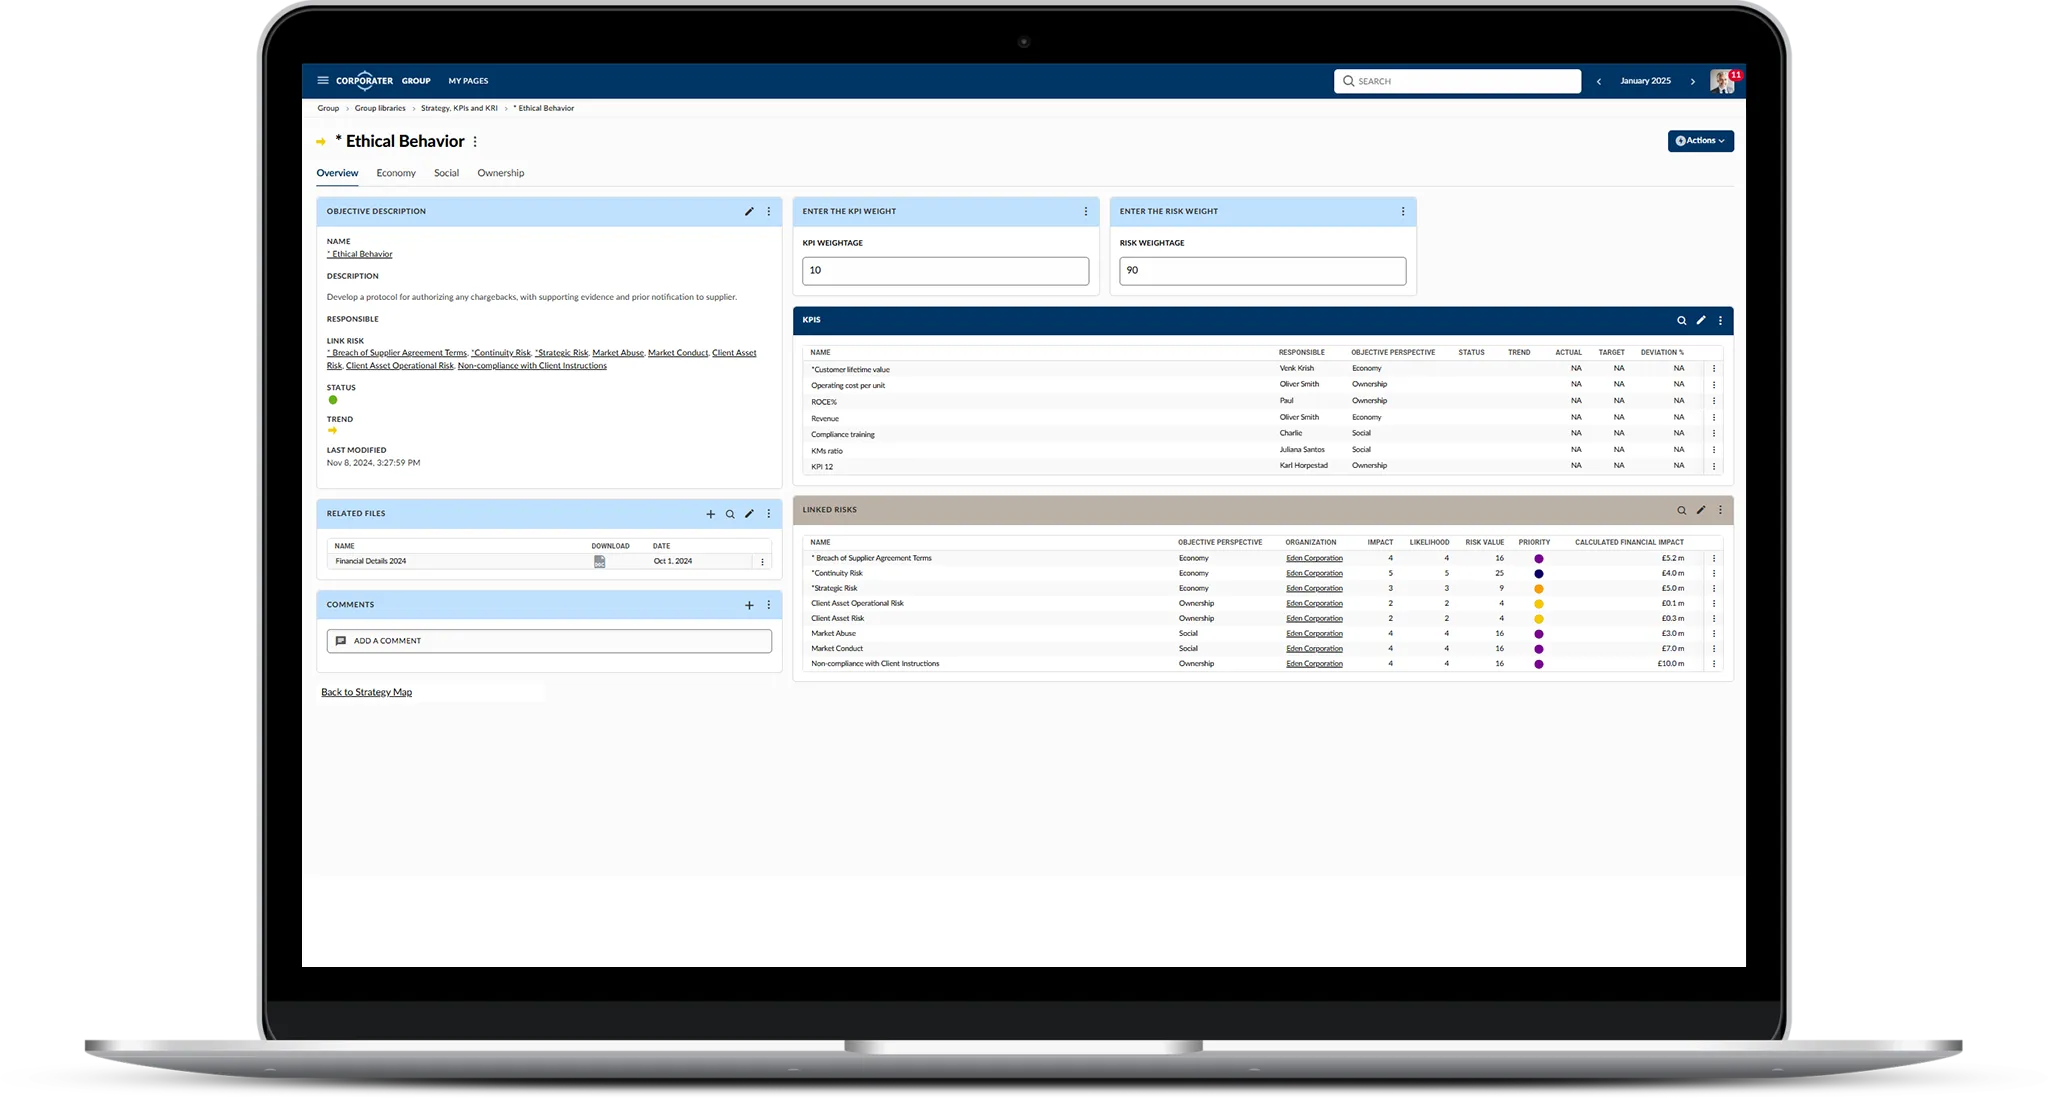The width and height of the screenshot is (2048, 1098).
Task: Switch to the Economy tab
Action: (x=396, y=173)
